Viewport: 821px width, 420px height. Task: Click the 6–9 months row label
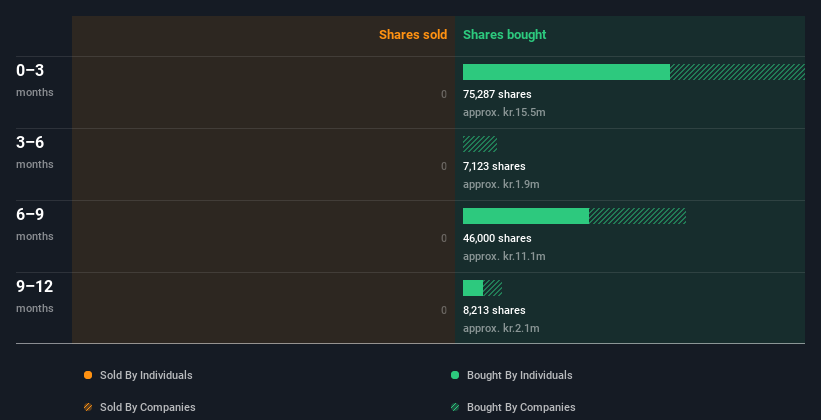pyautogui.click(x=35, y=224)
